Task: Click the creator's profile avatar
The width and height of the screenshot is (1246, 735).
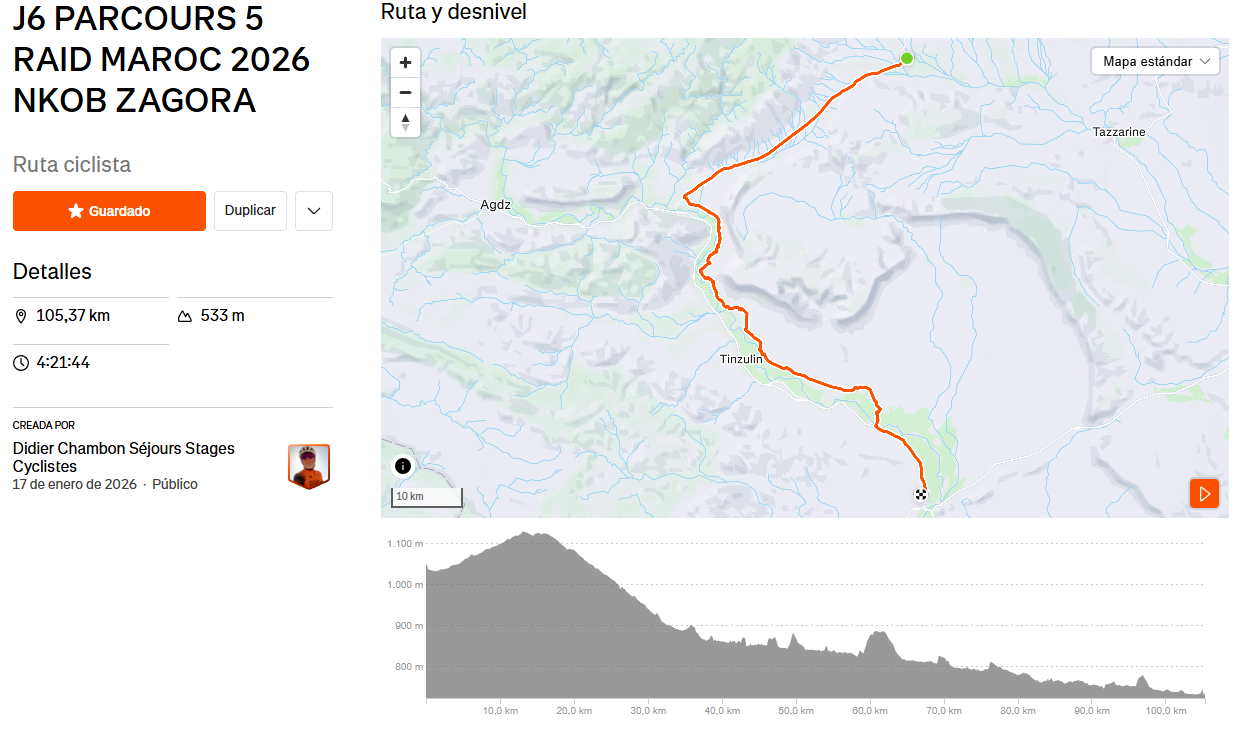Action: (309, 466)
